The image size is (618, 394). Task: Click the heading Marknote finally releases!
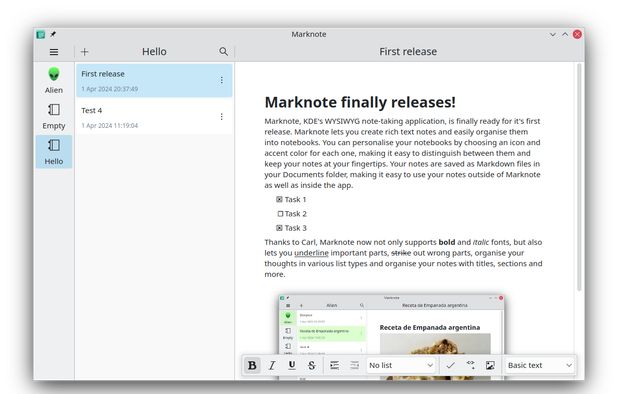click(360, 102)
